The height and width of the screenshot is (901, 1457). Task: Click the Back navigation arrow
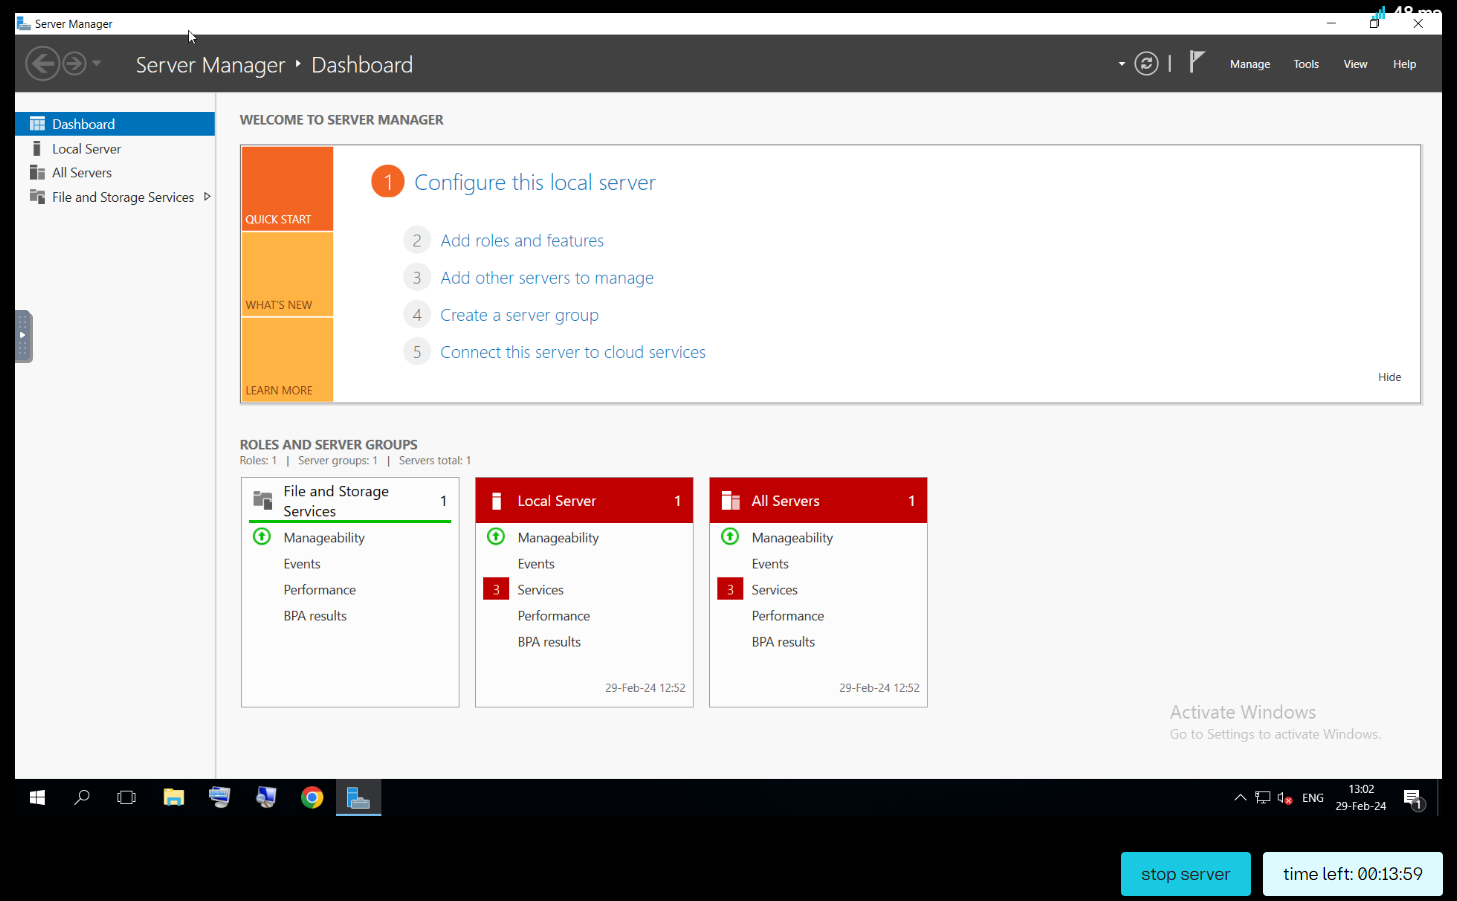coord(42,64)
